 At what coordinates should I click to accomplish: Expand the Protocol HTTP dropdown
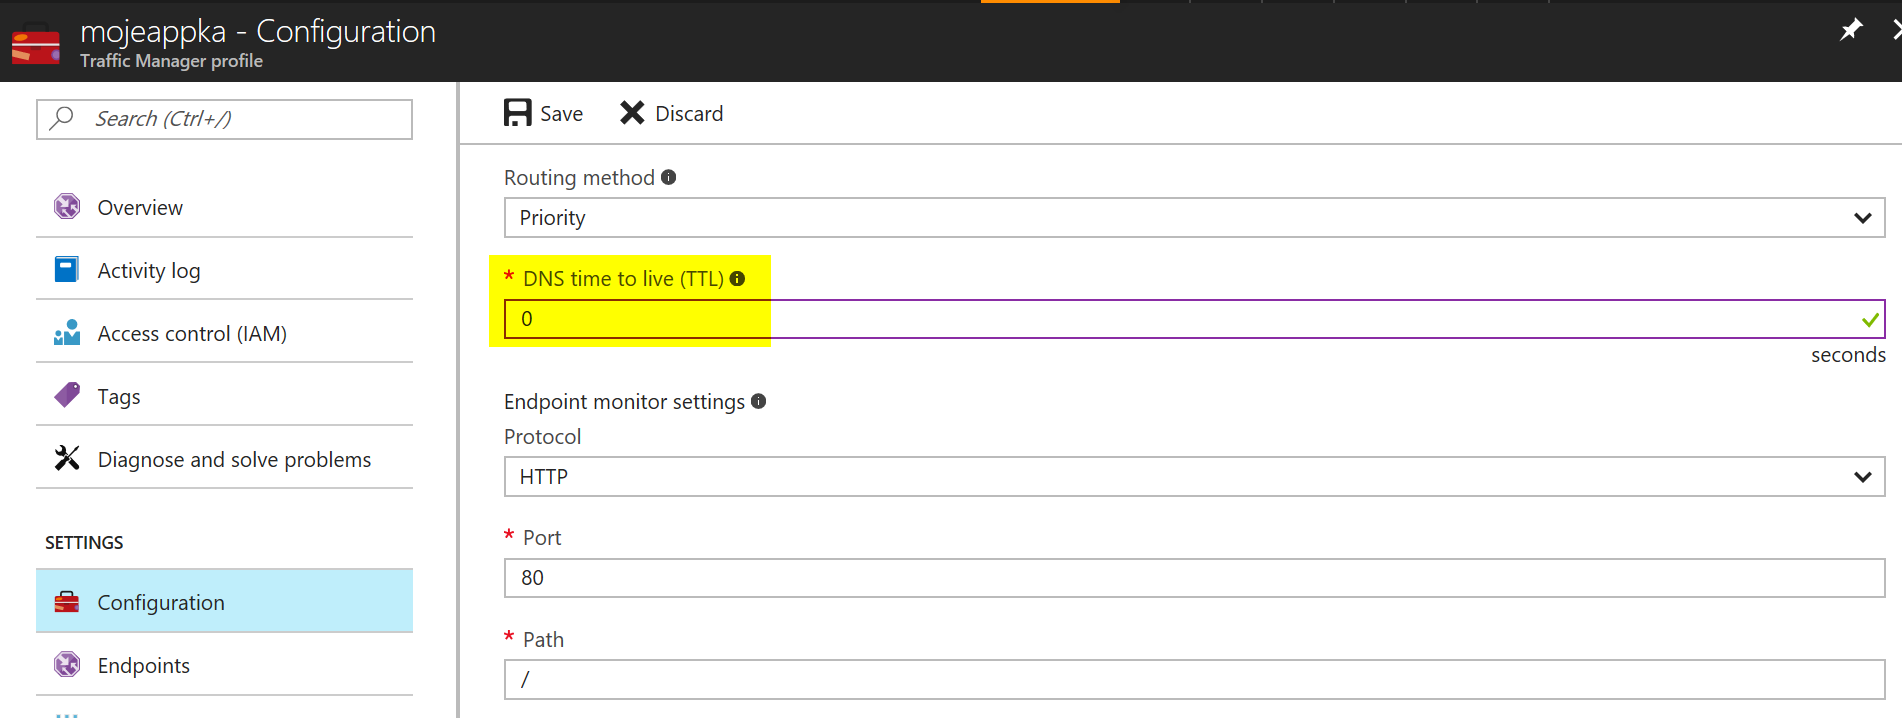1194,476
